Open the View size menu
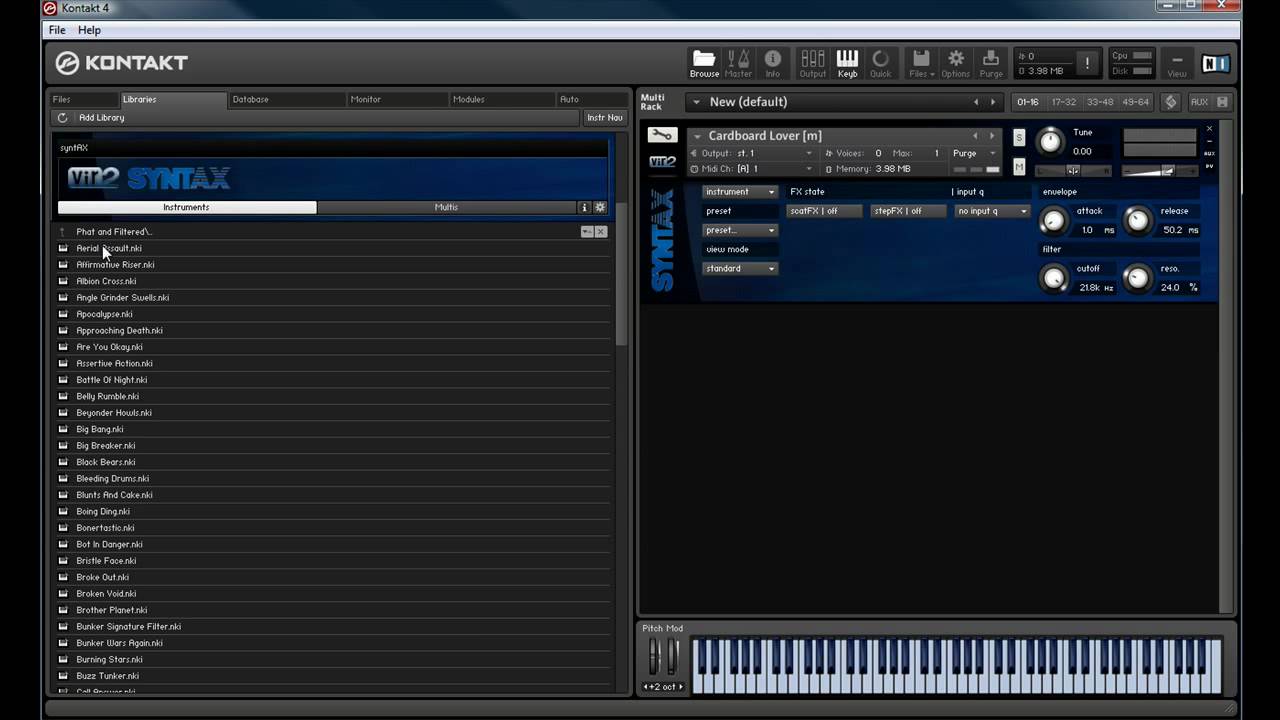Image resolution: width=1280 pixels, height=720 pixels. (x=1177, y=63)
